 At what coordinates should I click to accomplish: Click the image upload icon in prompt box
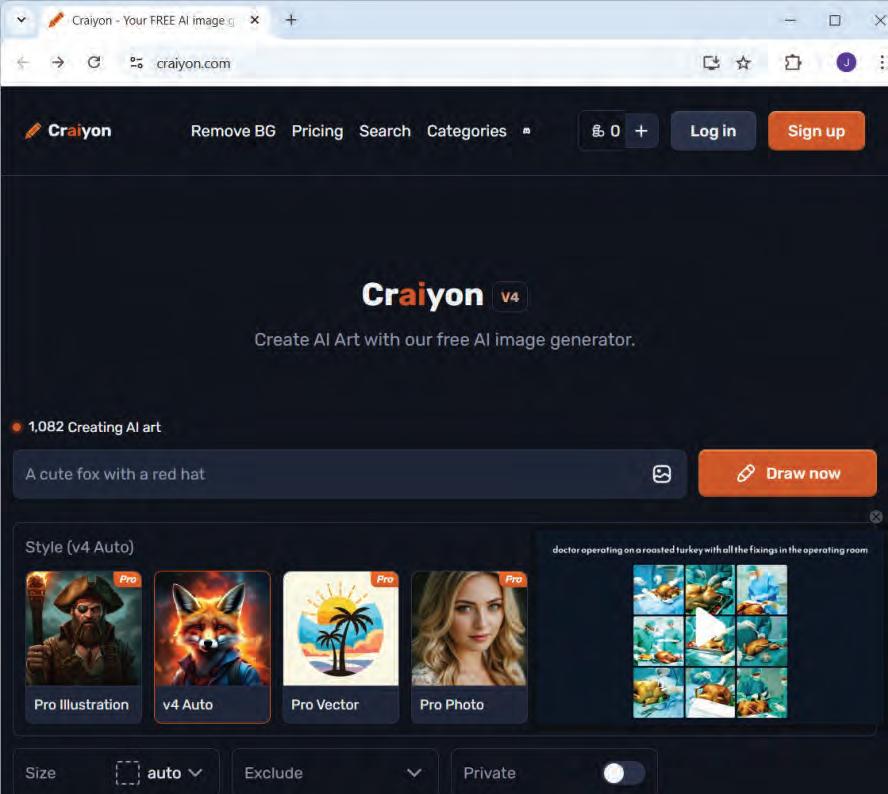(661, 474)
